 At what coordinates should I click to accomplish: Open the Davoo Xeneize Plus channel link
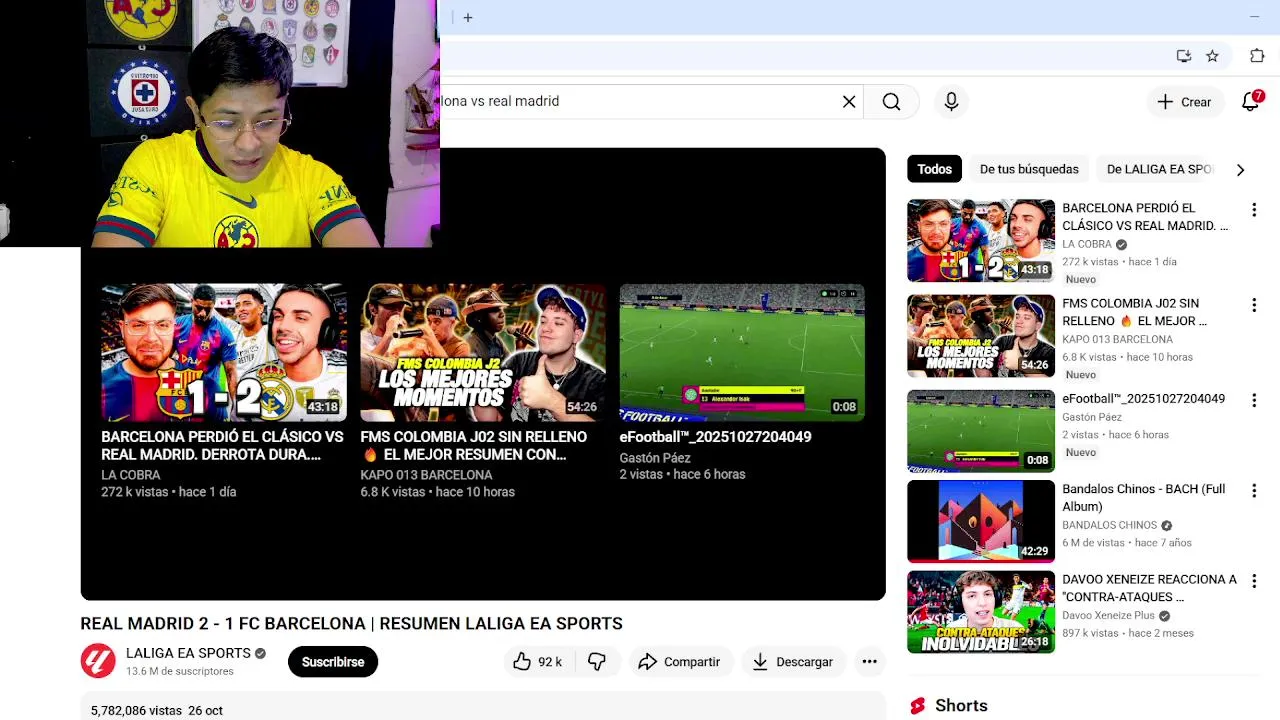[1108, 616]
